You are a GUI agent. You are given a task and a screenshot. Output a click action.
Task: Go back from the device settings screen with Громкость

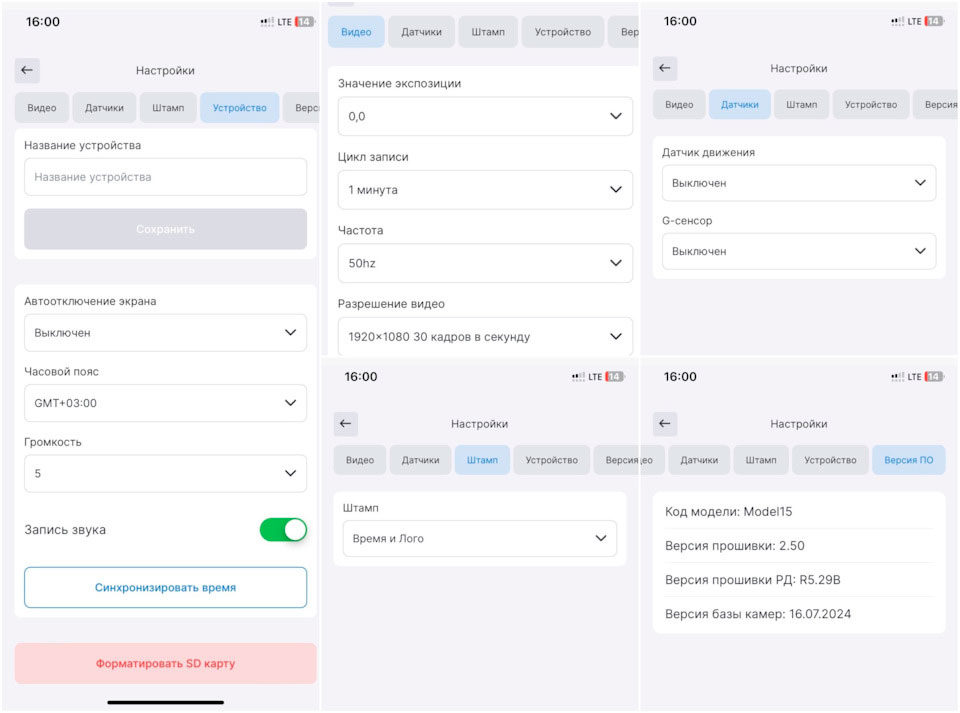[27, 70]
